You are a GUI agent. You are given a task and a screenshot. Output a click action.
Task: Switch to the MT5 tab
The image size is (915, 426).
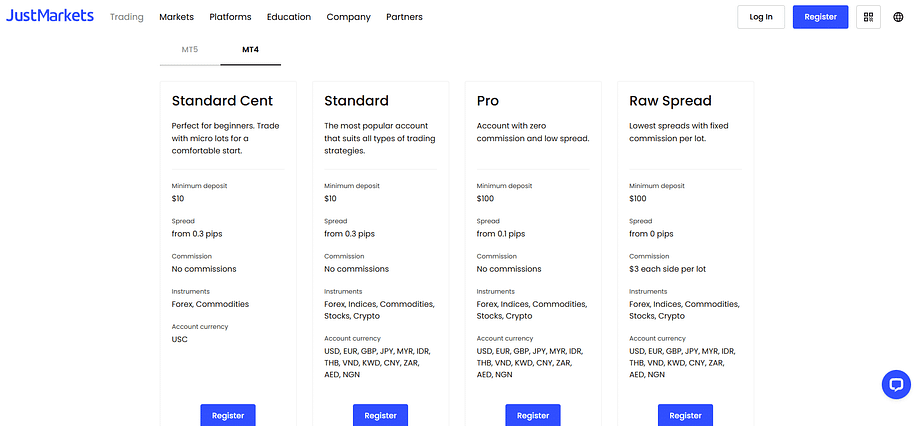tap(190, 49)
